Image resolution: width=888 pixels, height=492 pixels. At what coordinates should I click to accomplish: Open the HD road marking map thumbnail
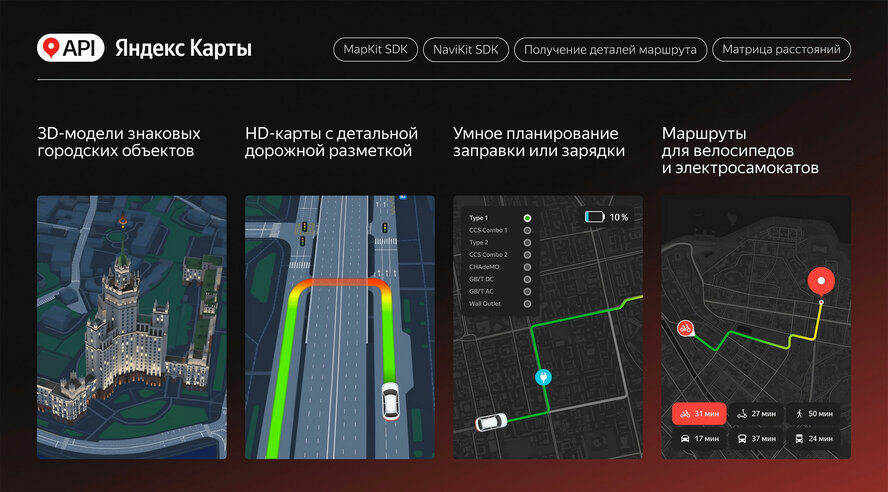(x=340, y=327)
